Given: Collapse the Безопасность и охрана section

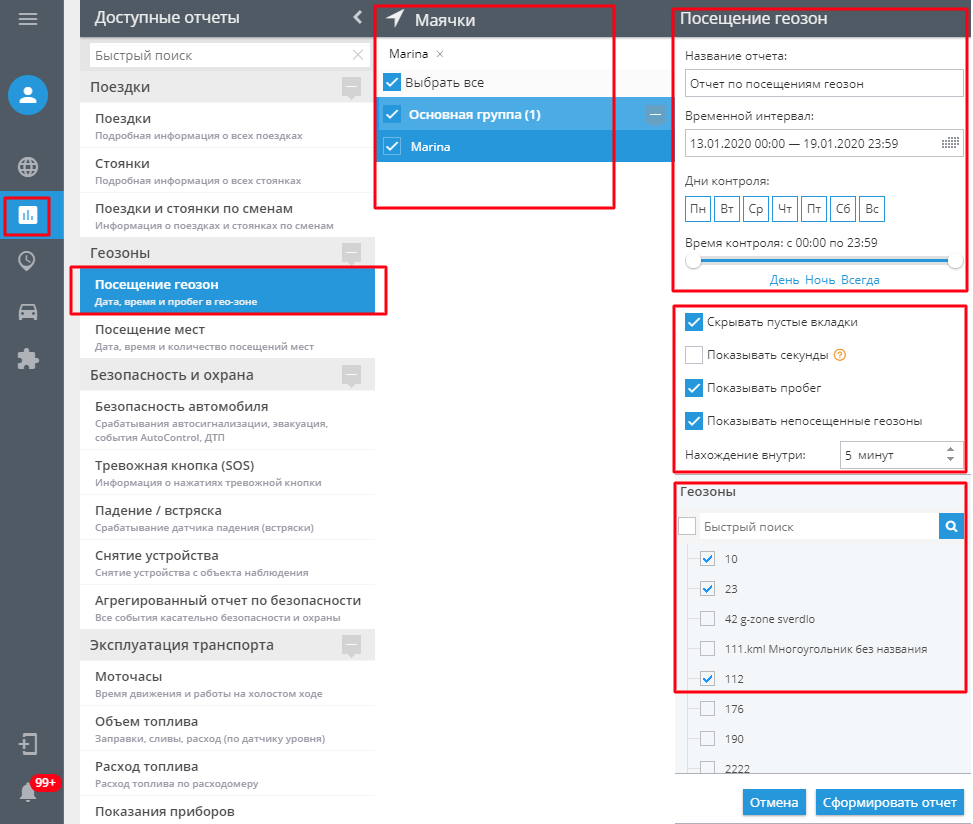Looking at the screenshot, I should click(352, 375).
